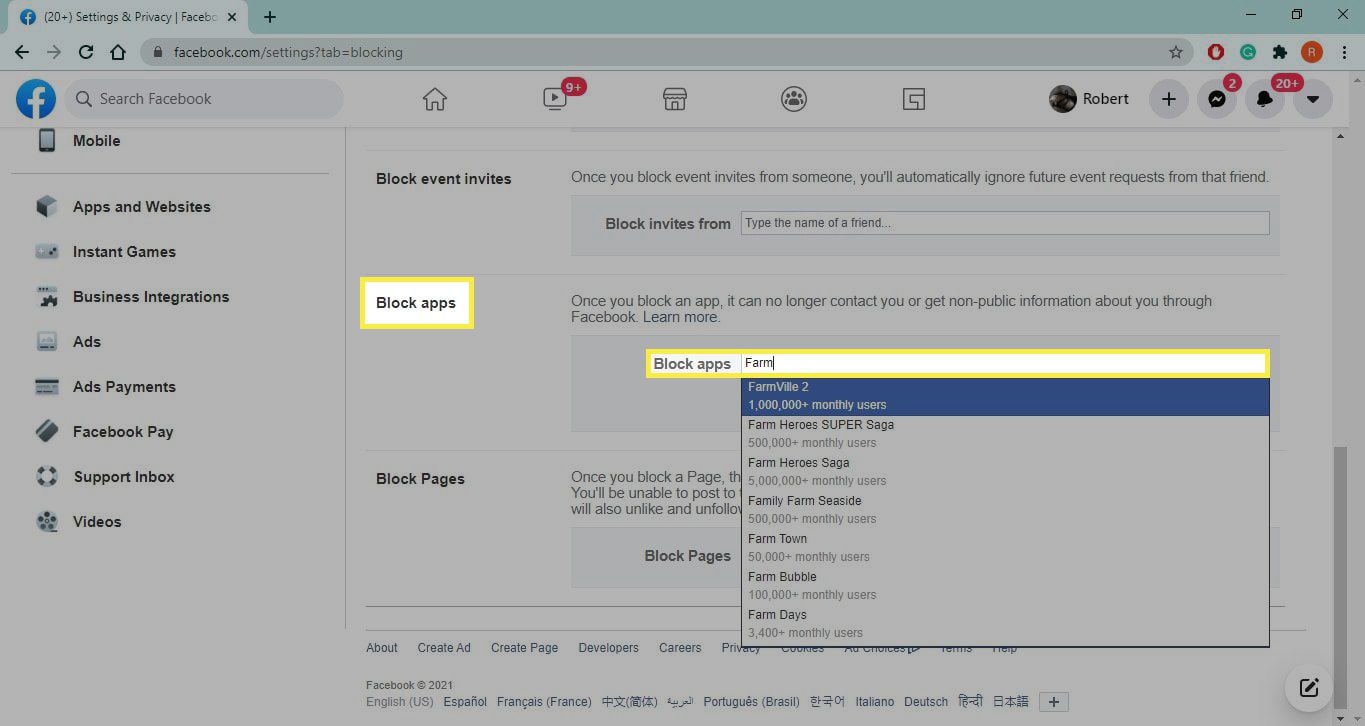The width and height of the screenshot is (1365, 726).
Task: Click the Facebook Pay icon
Action: pyautogui.click(x=47, y=432)
